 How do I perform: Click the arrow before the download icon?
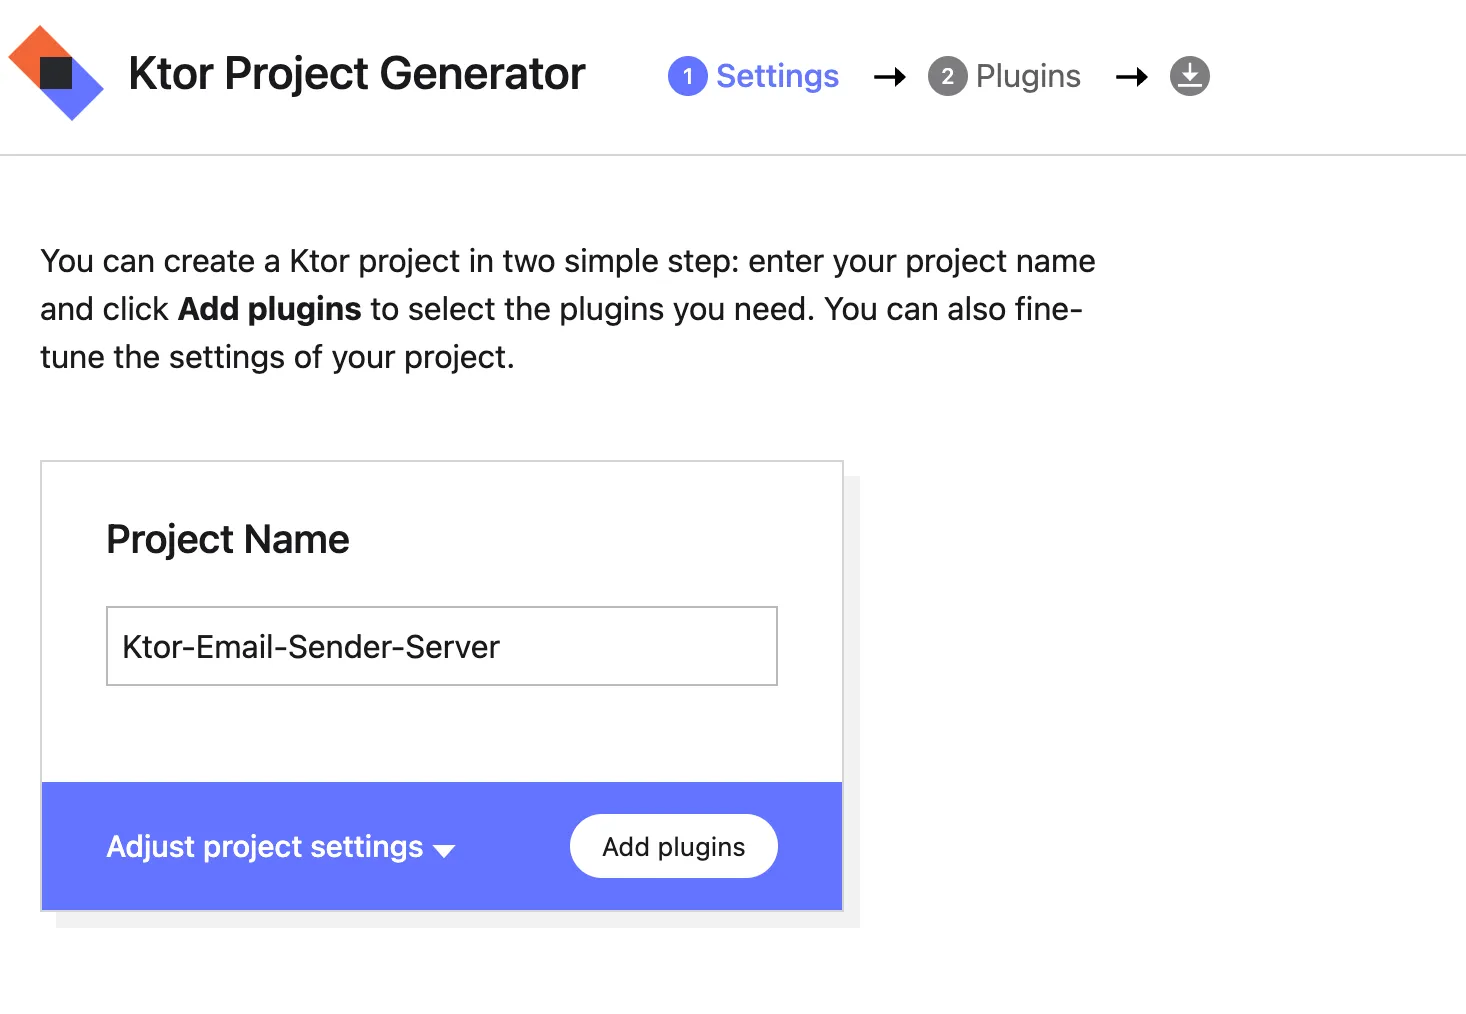[x=1131, y=77]
